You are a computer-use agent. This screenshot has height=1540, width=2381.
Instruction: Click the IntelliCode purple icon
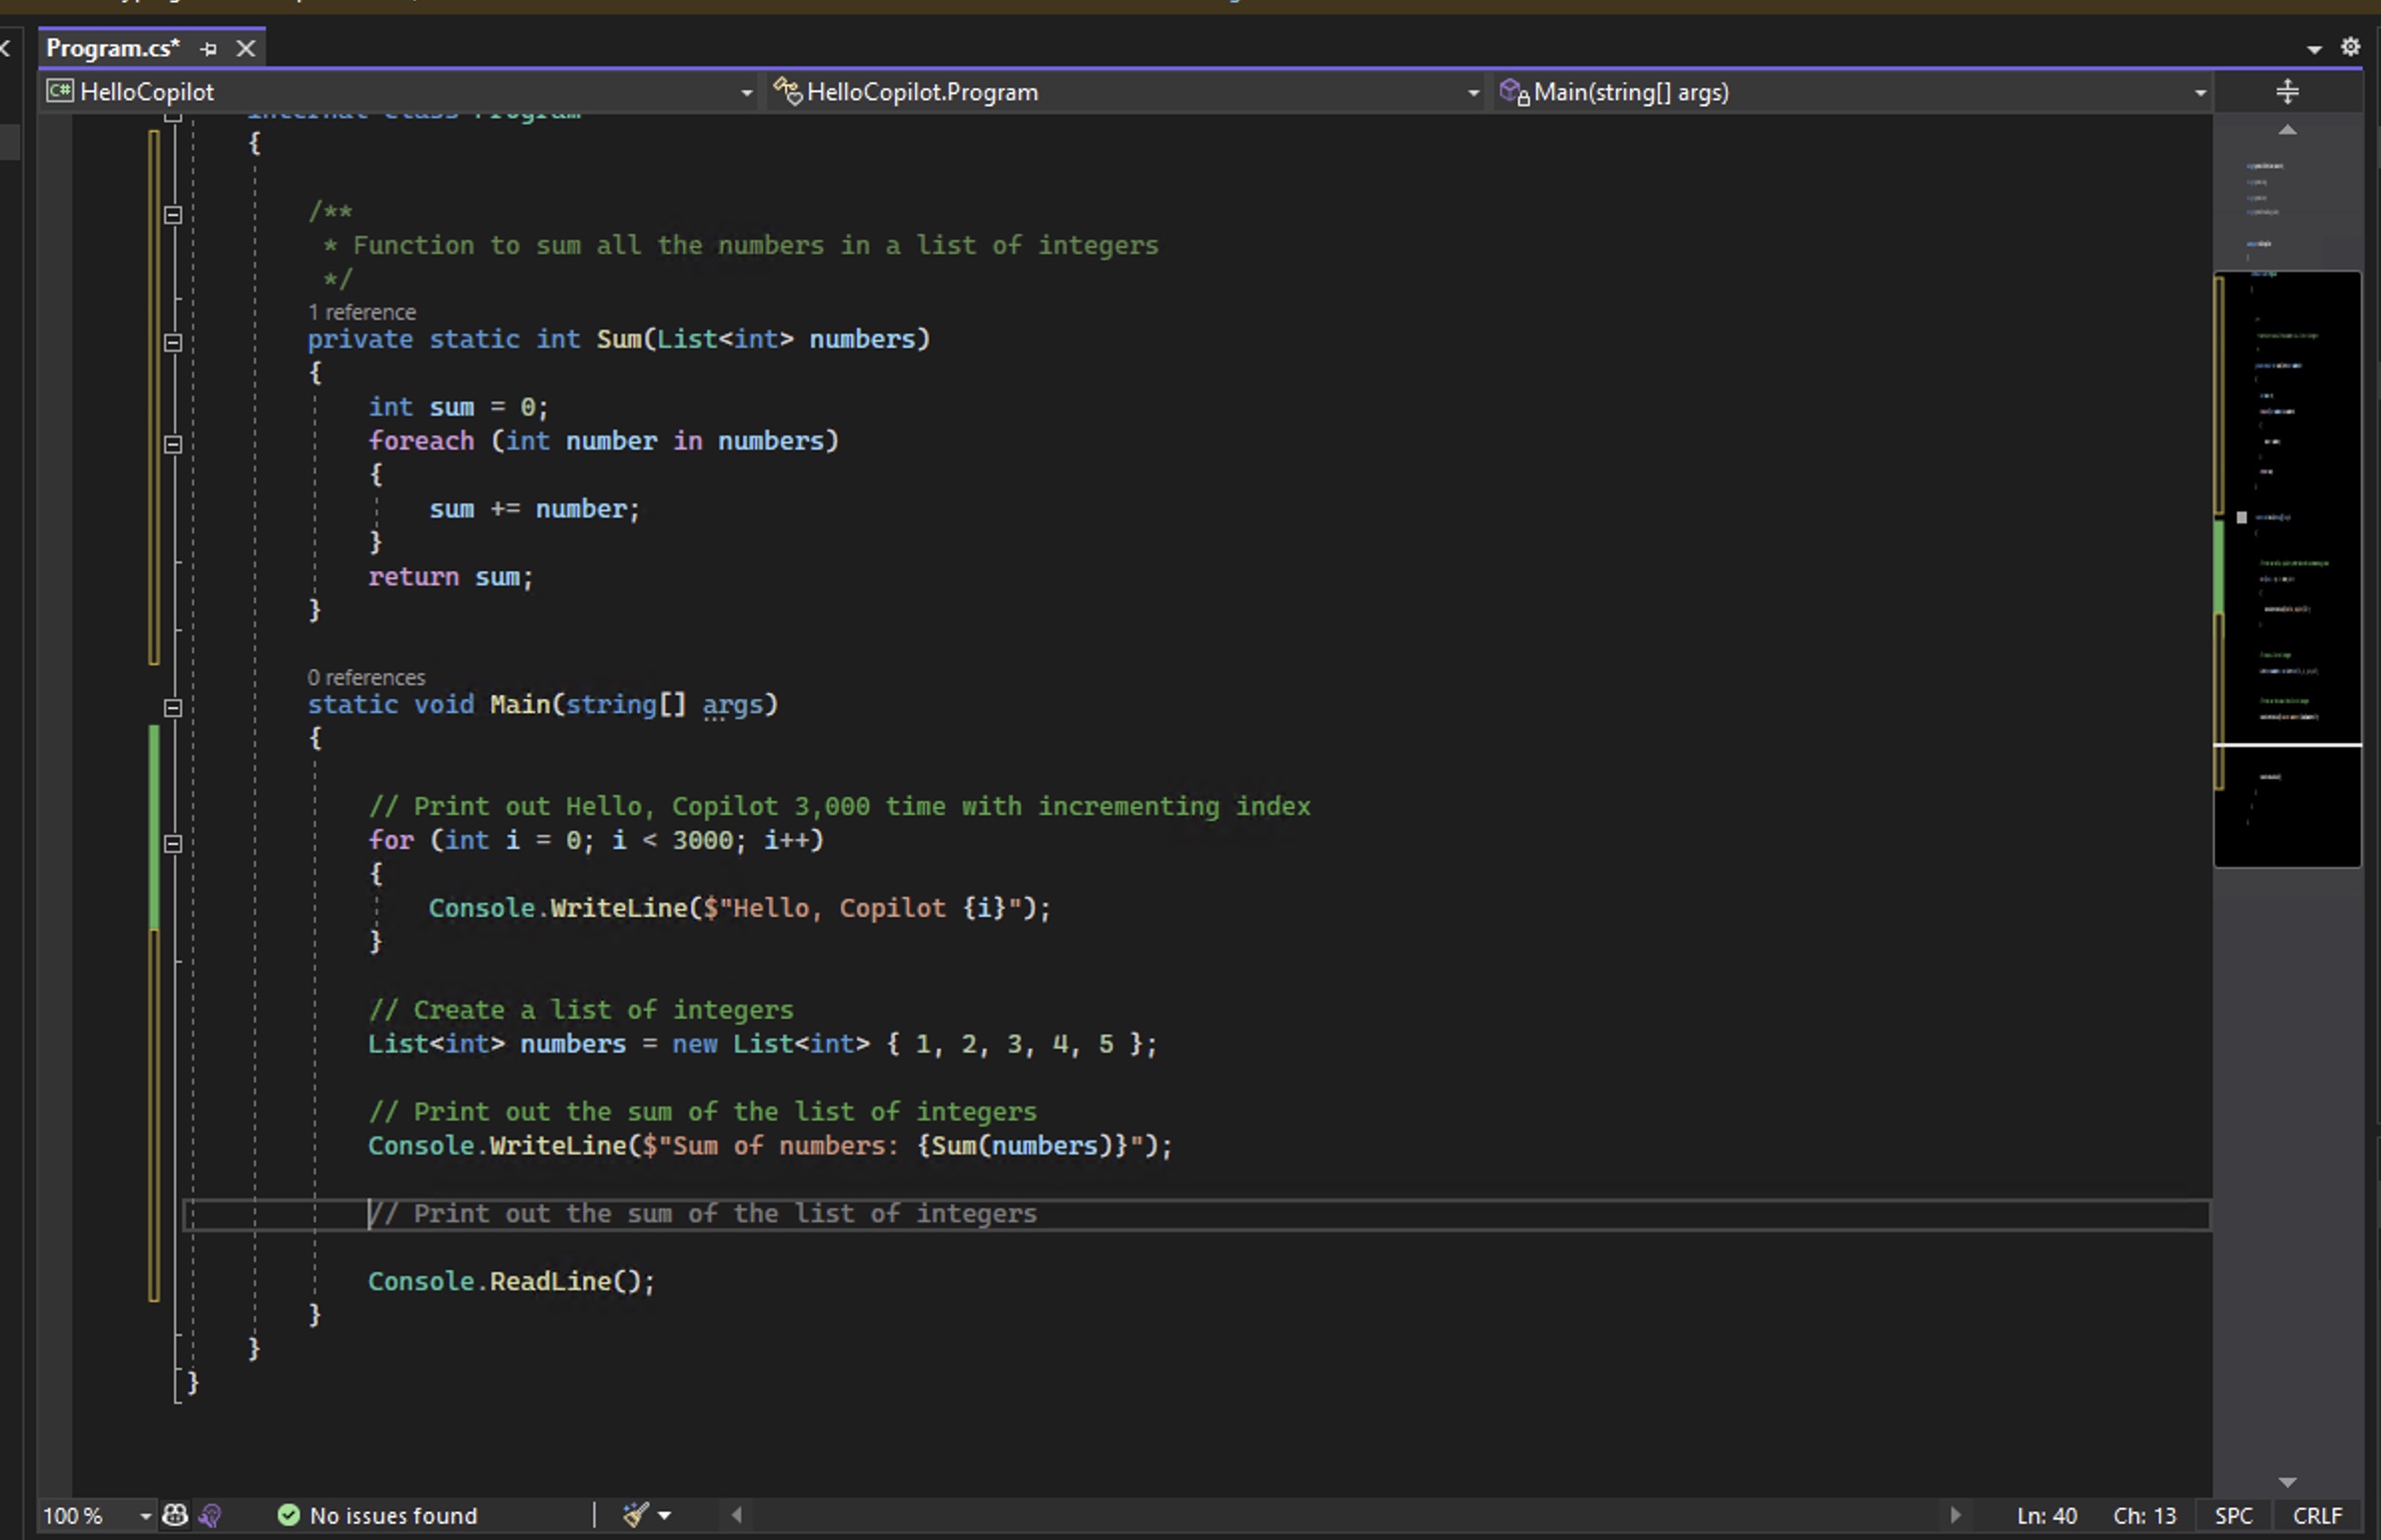[x=210, y=1515]
